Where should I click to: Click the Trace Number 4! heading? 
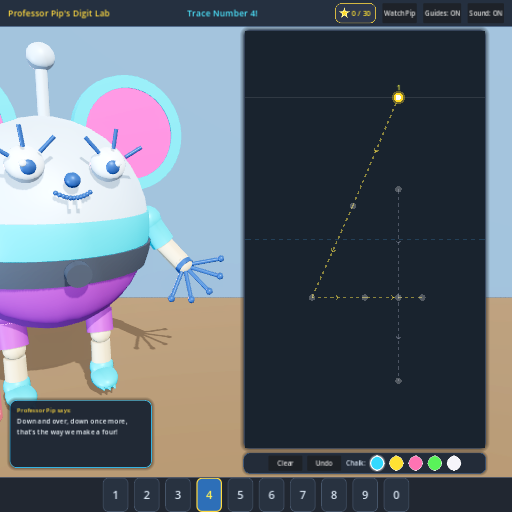pyautogui.click(x=222, y=13)
